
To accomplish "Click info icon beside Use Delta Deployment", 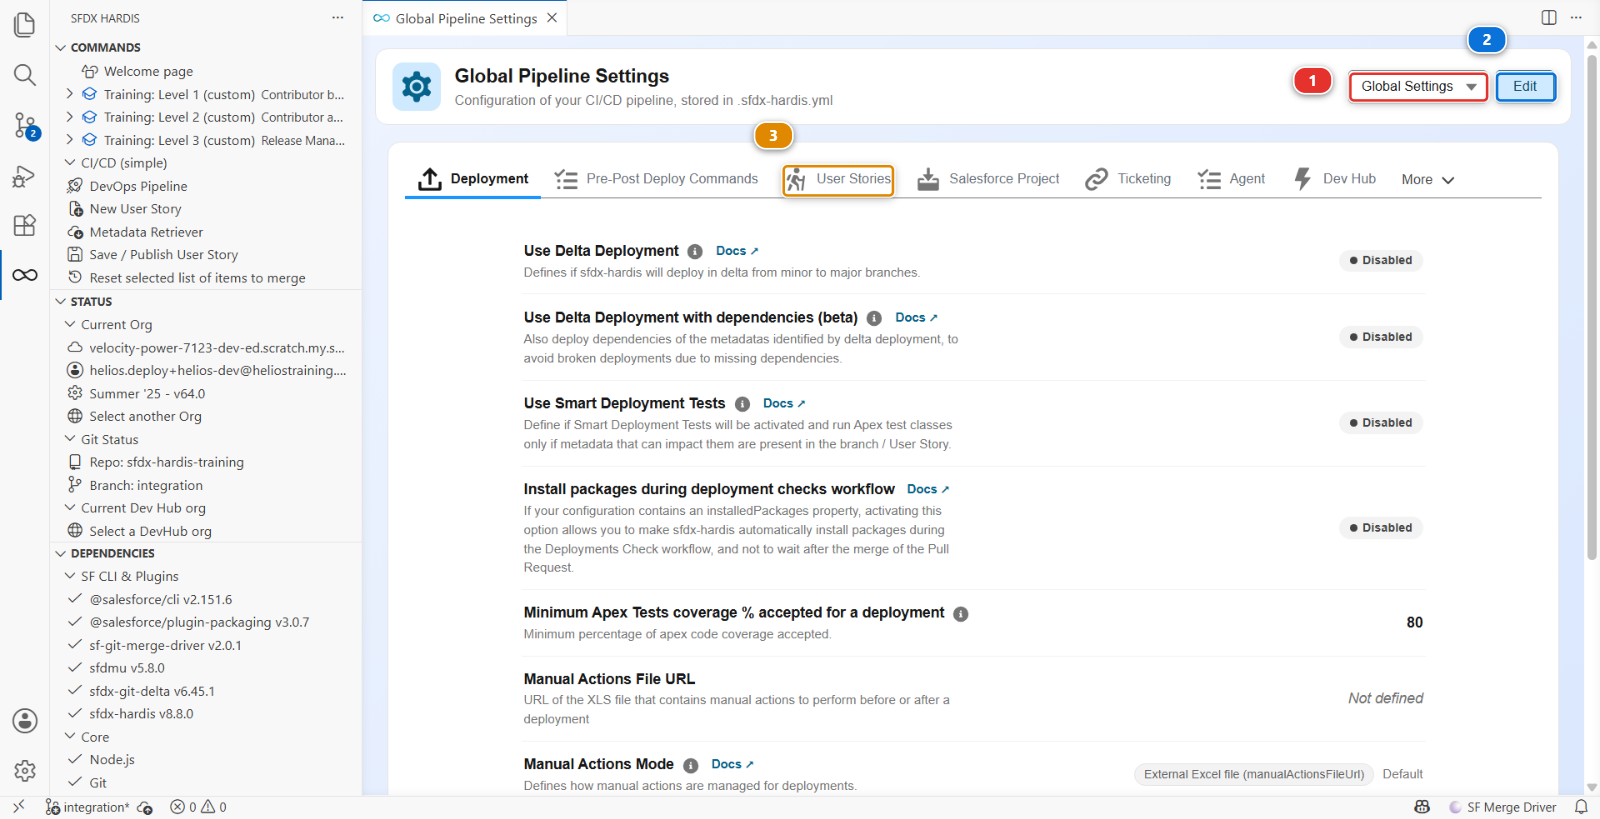I will tap(695, 252).
